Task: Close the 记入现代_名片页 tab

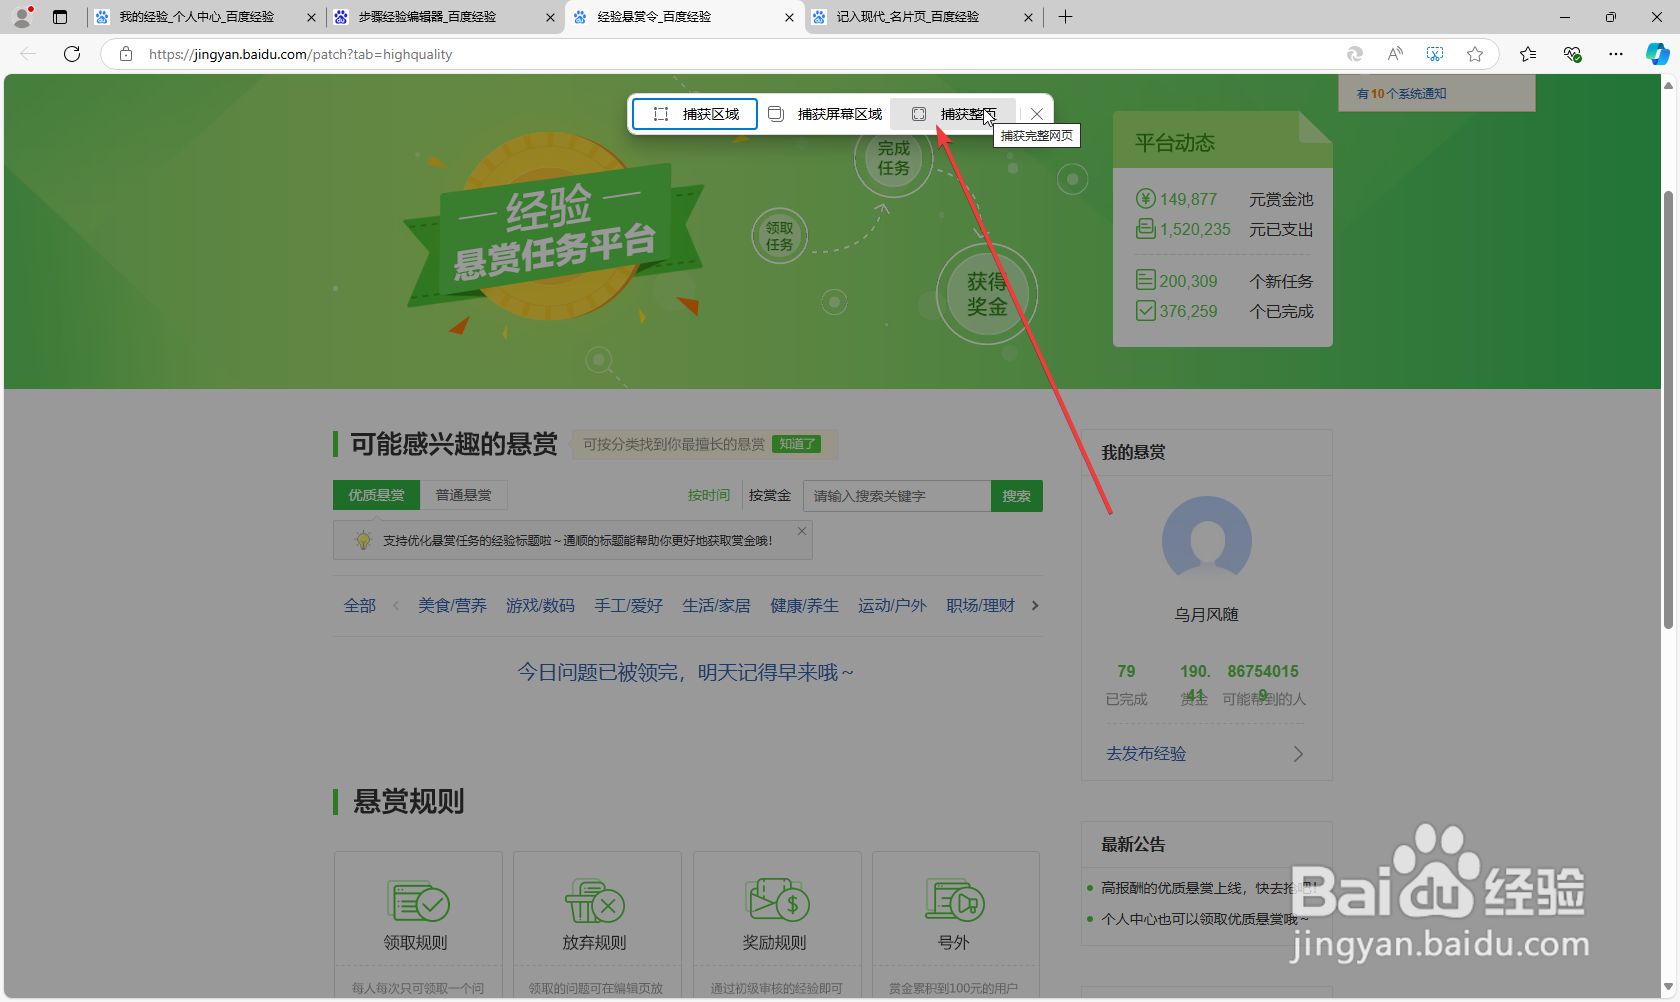Action: point(1028,17)
